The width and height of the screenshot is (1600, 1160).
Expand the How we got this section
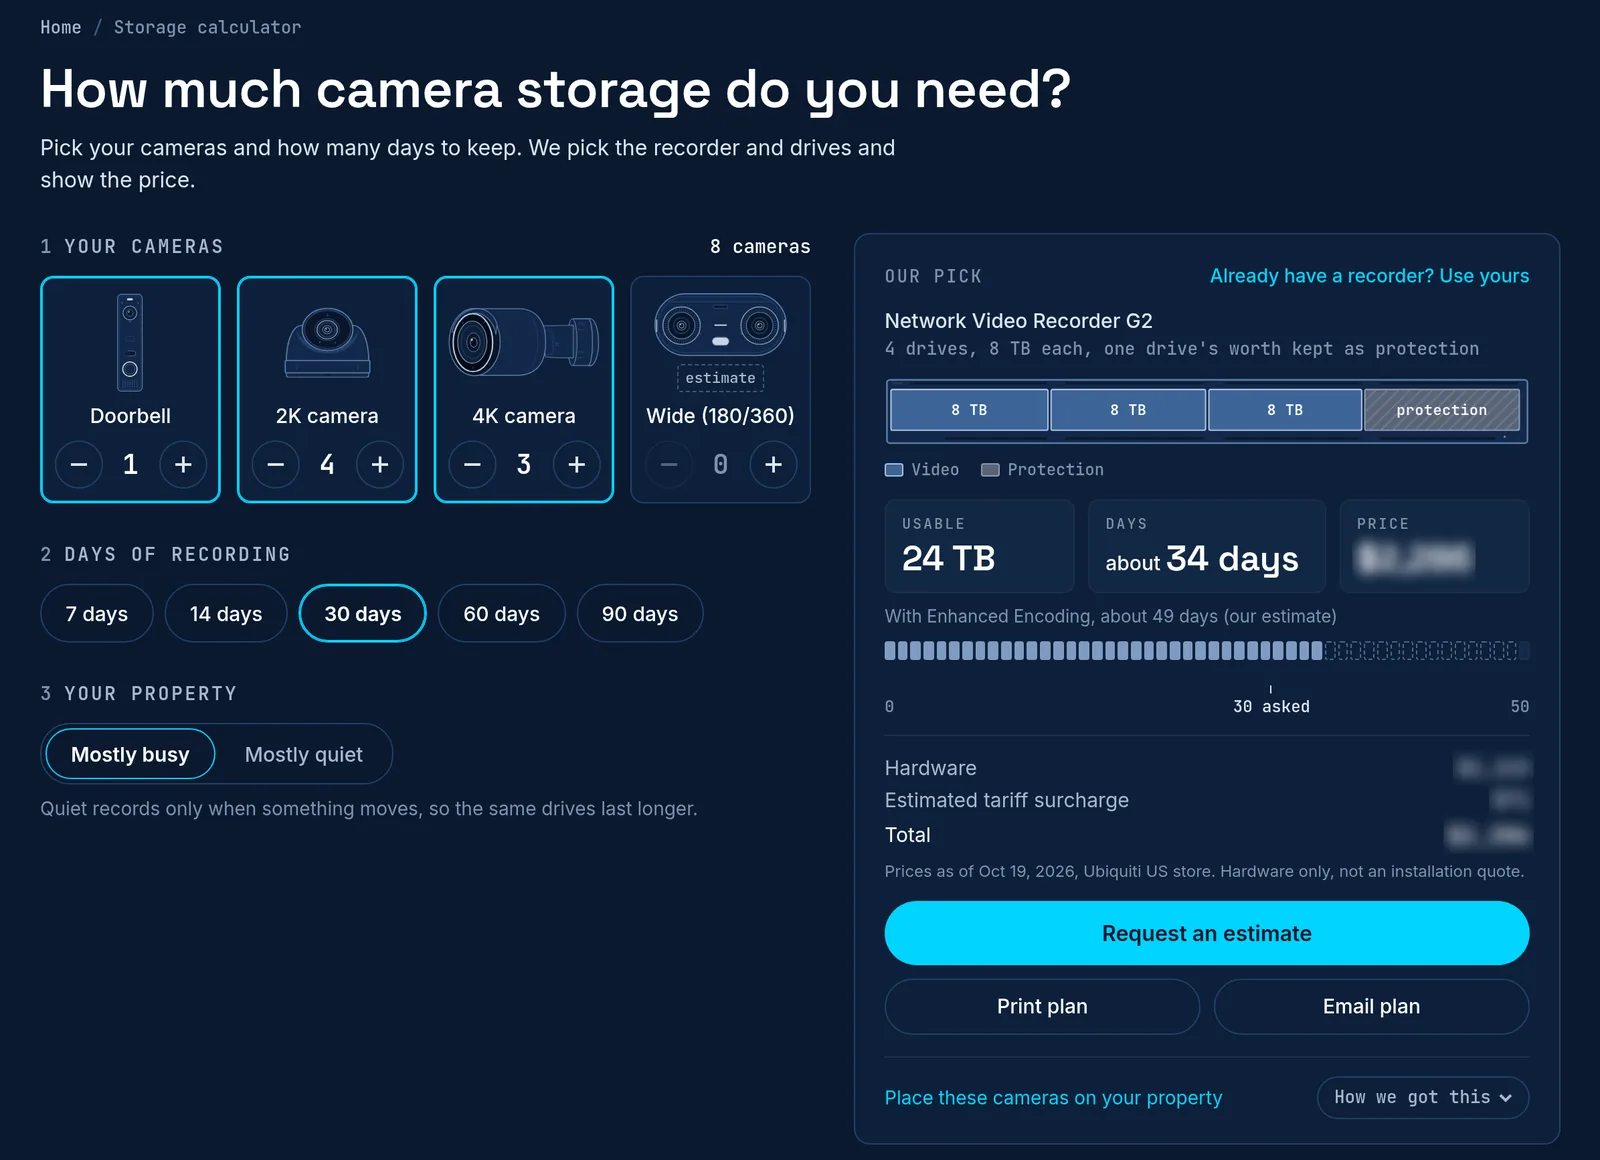(1423, 1098)
